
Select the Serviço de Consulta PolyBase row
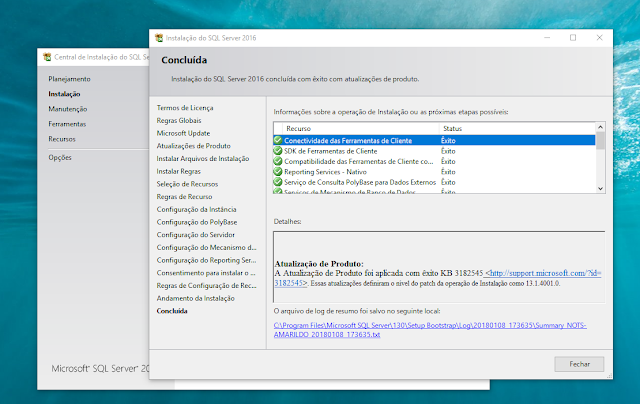point(434,182)
